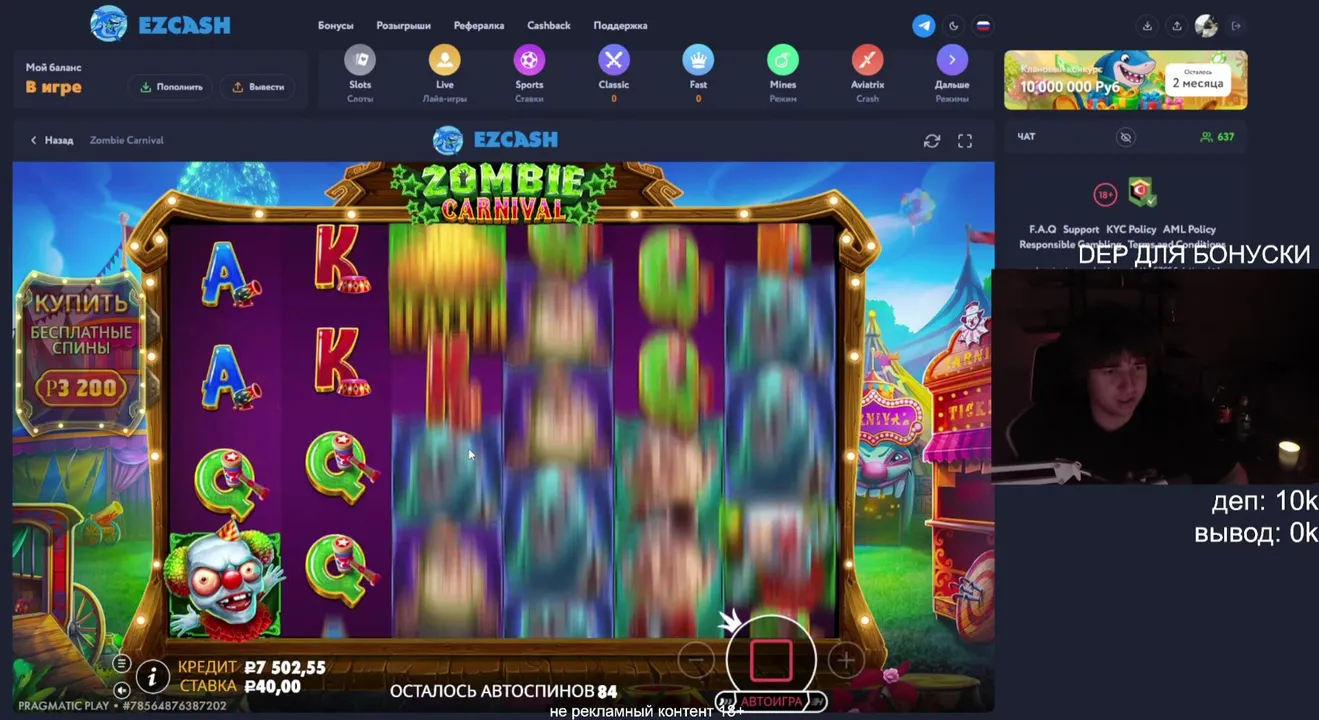Reload the game with refresh icon

click(x=932, y=141)
